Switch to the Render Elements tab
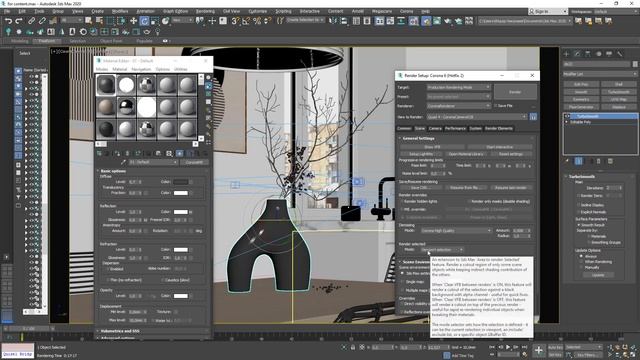 pos(499,129)
